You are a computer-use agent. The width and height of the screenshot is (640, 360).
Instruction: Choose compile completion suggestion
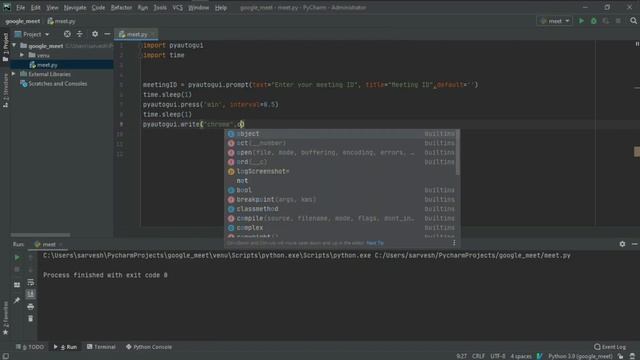(340, 218)
